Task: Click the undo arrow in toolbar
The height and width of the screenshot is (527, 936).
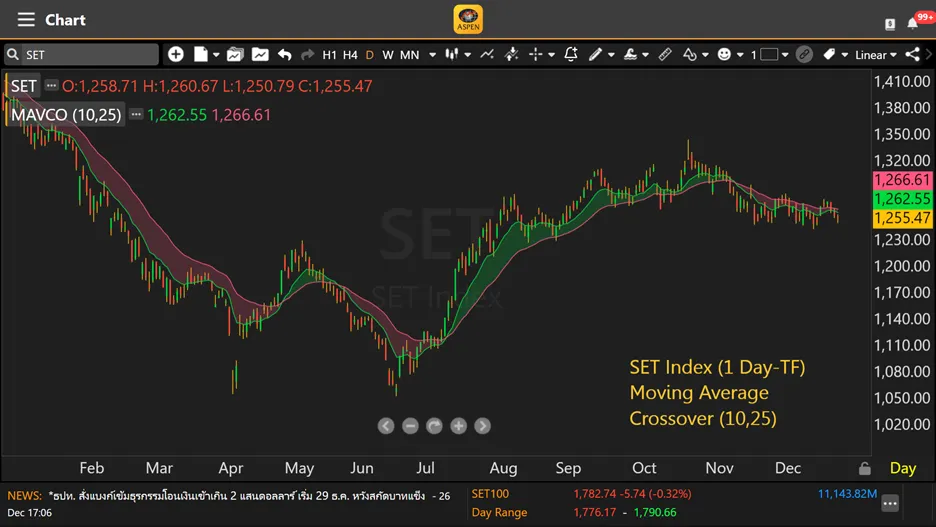Action: coord(285,54)
